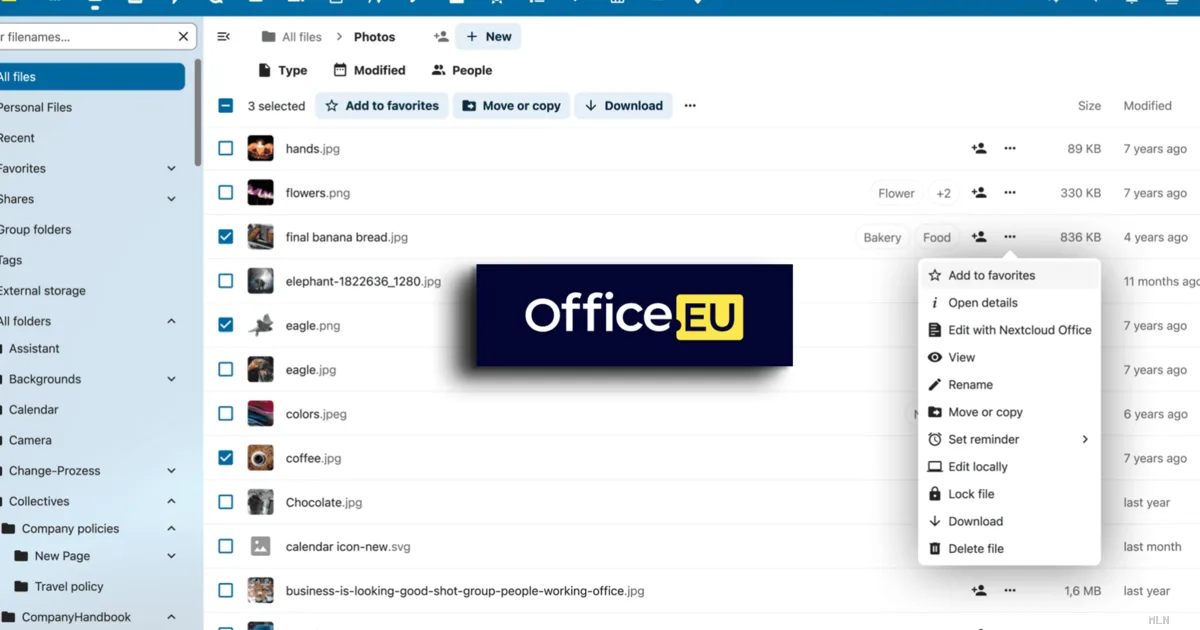Click the New button

(x=488, y=37)
